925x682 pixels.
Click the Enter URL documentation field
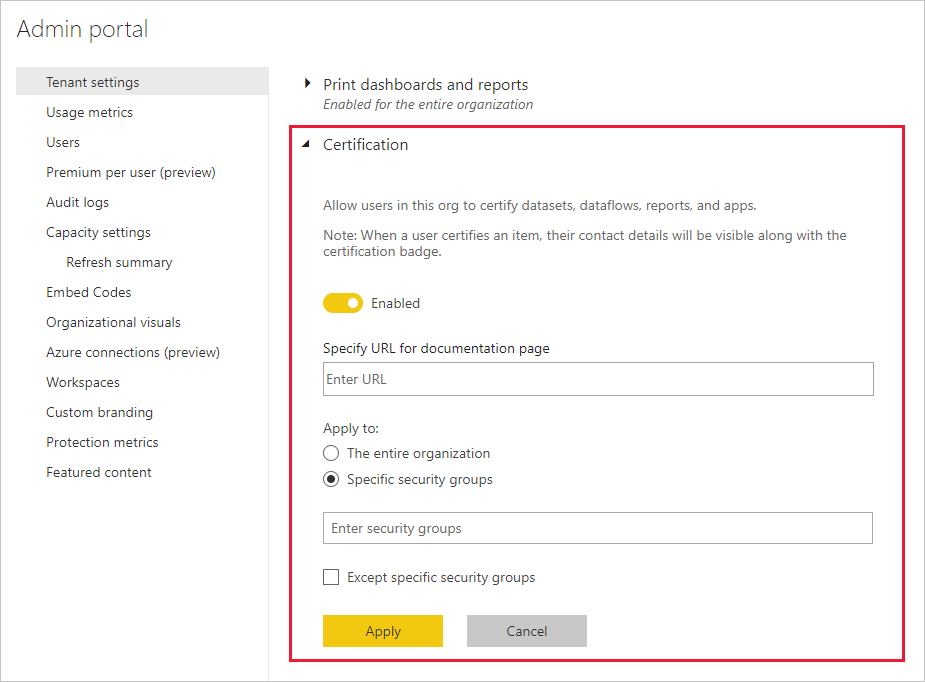tap(598, 379)
